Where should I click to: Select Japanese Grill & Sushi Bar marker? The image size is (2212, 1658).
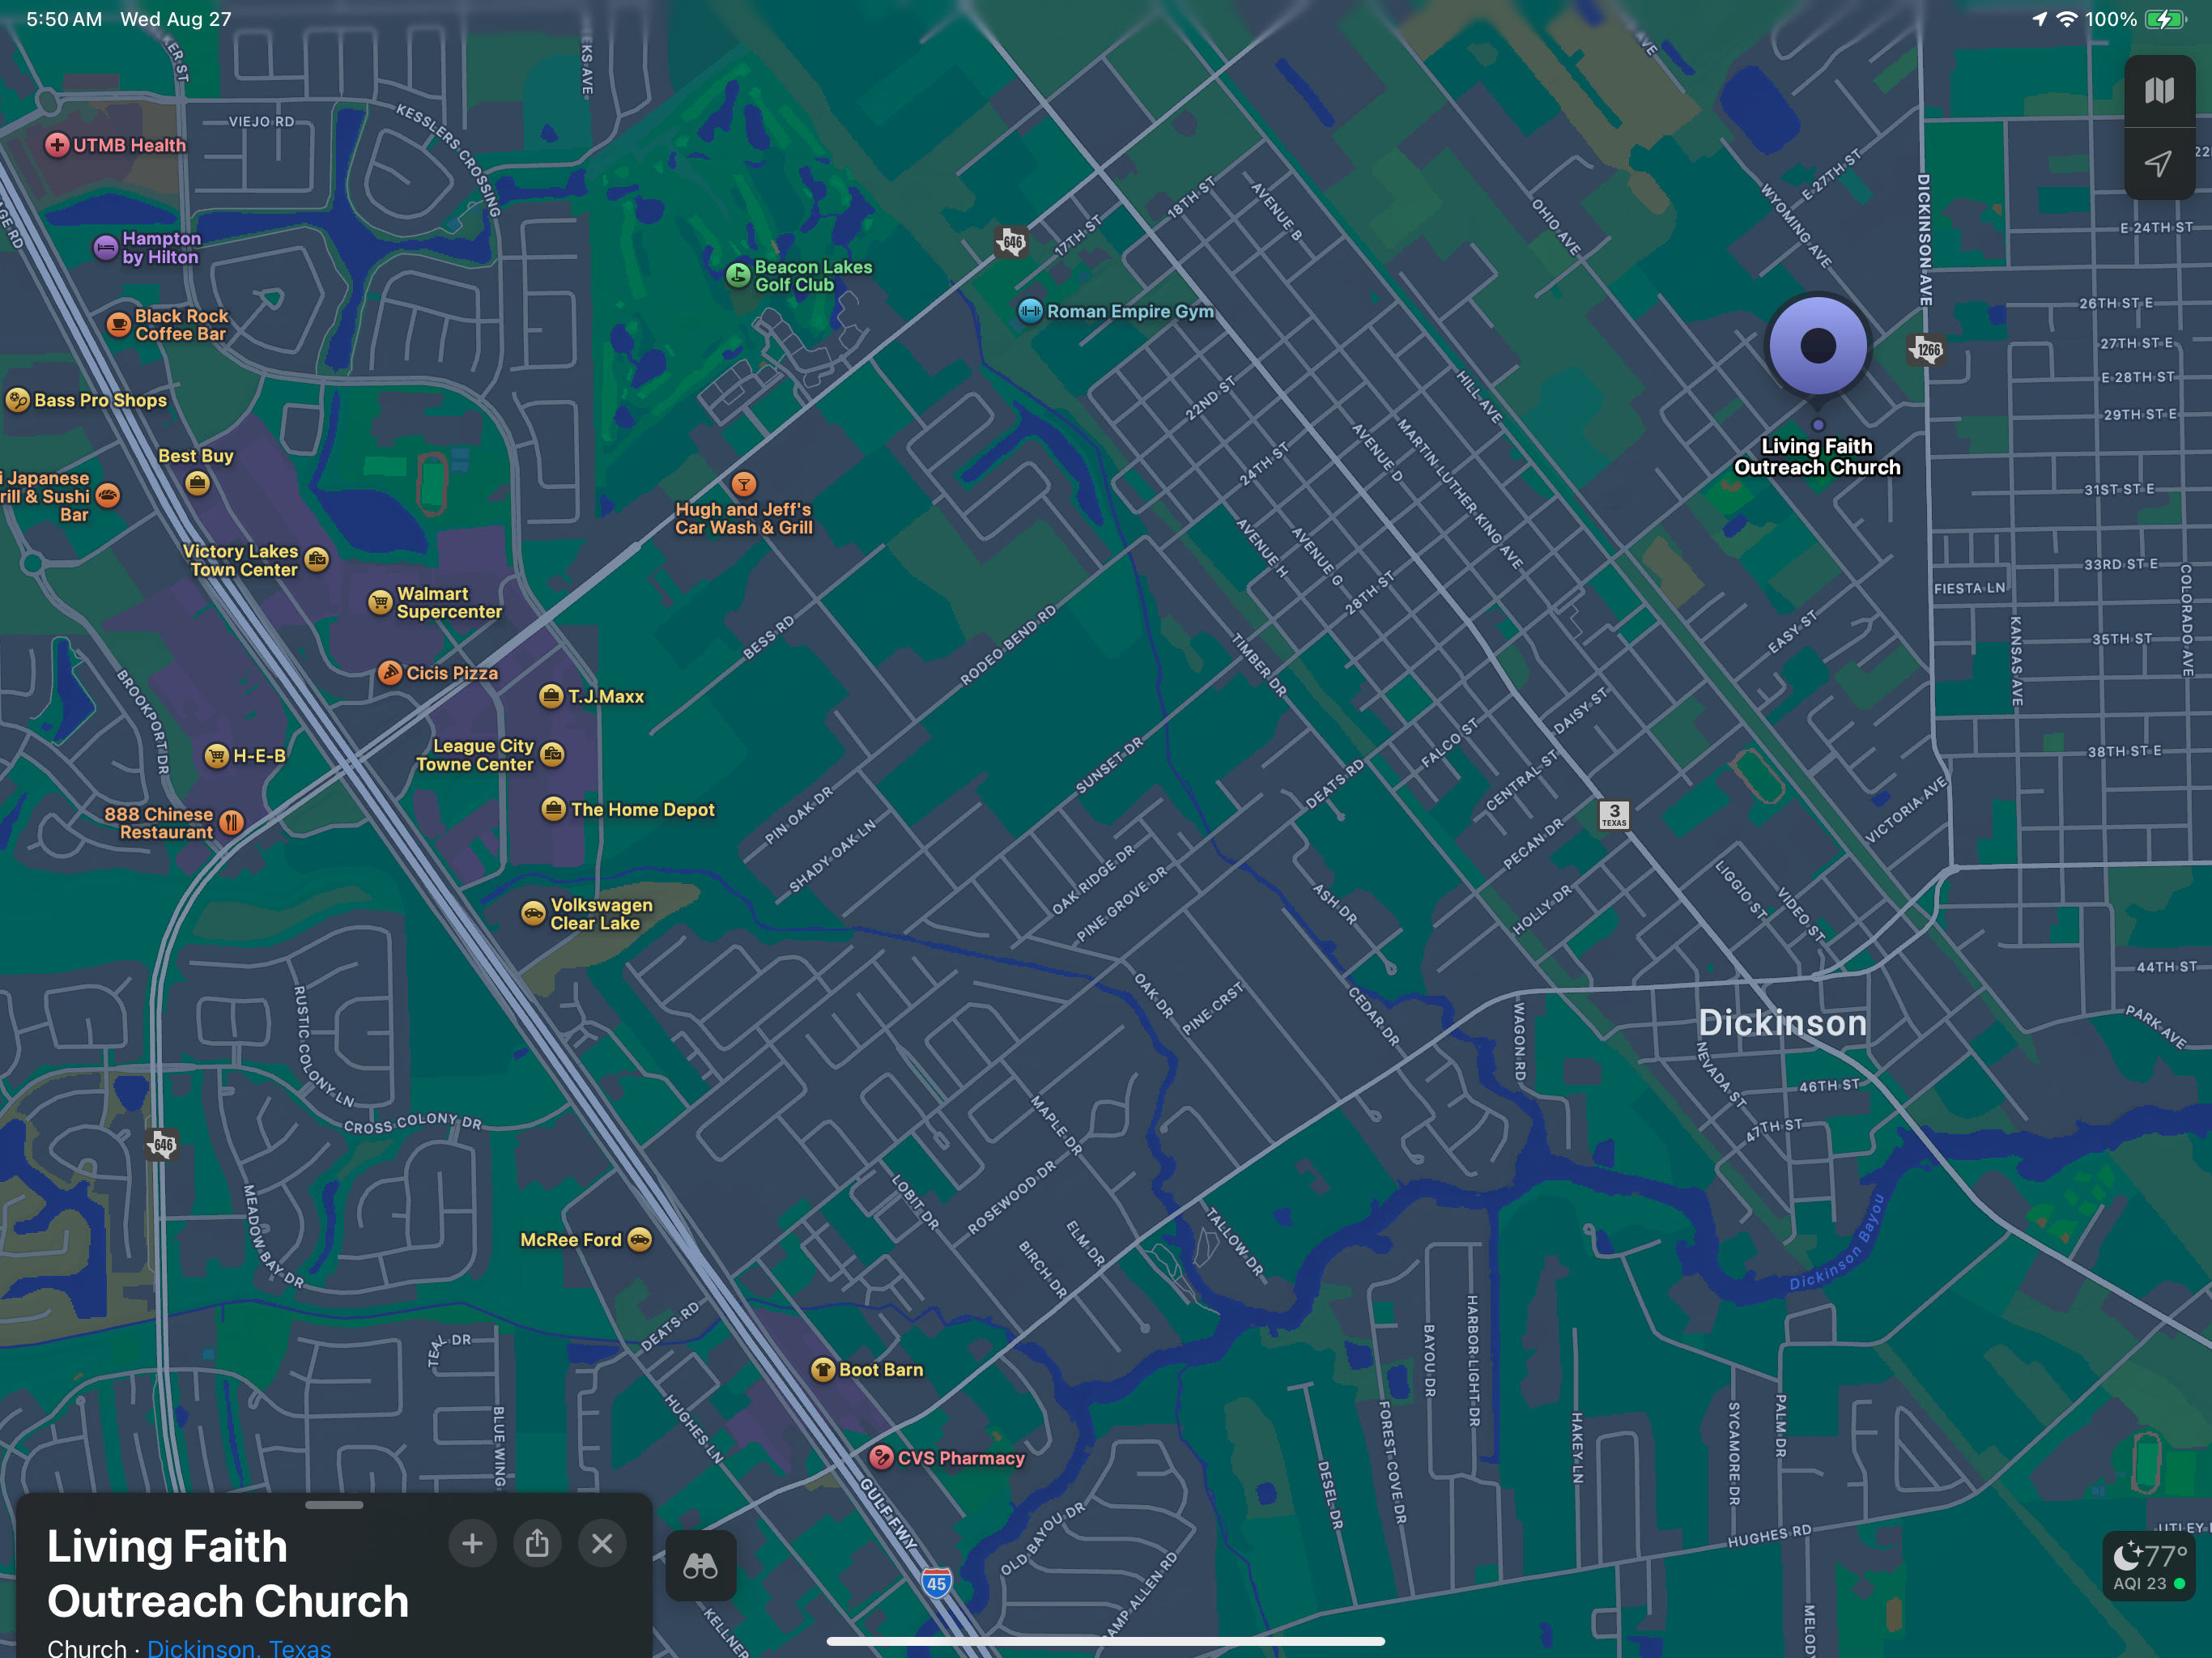[x=108, y=495]
